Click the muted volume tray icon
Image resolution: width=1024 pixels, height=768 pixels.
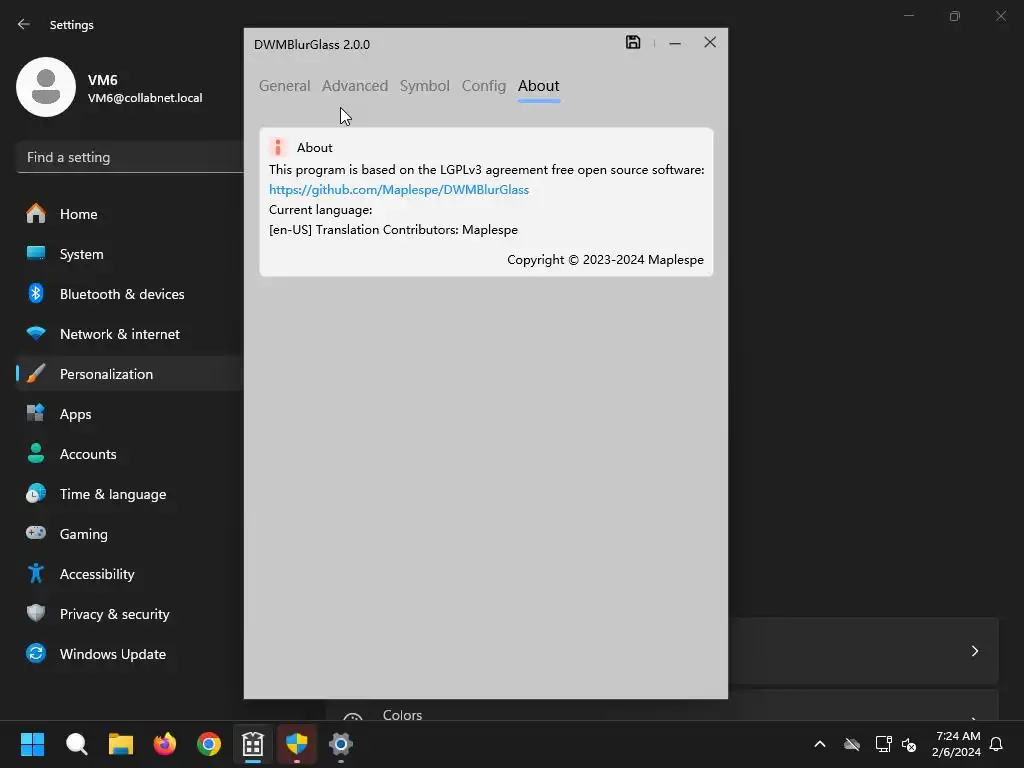[x=908, y=744]
